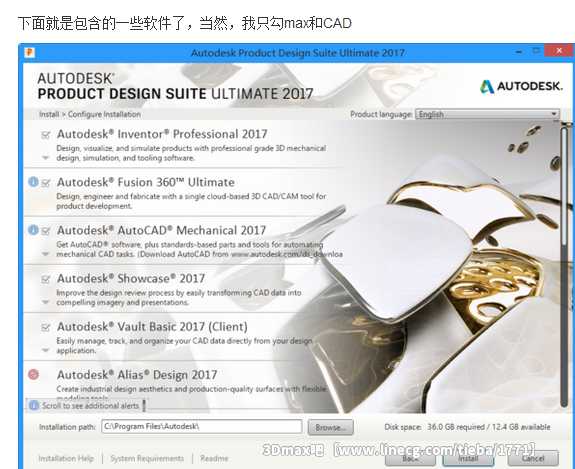
Task: Open the Readme link
Action: coord(214,458)
